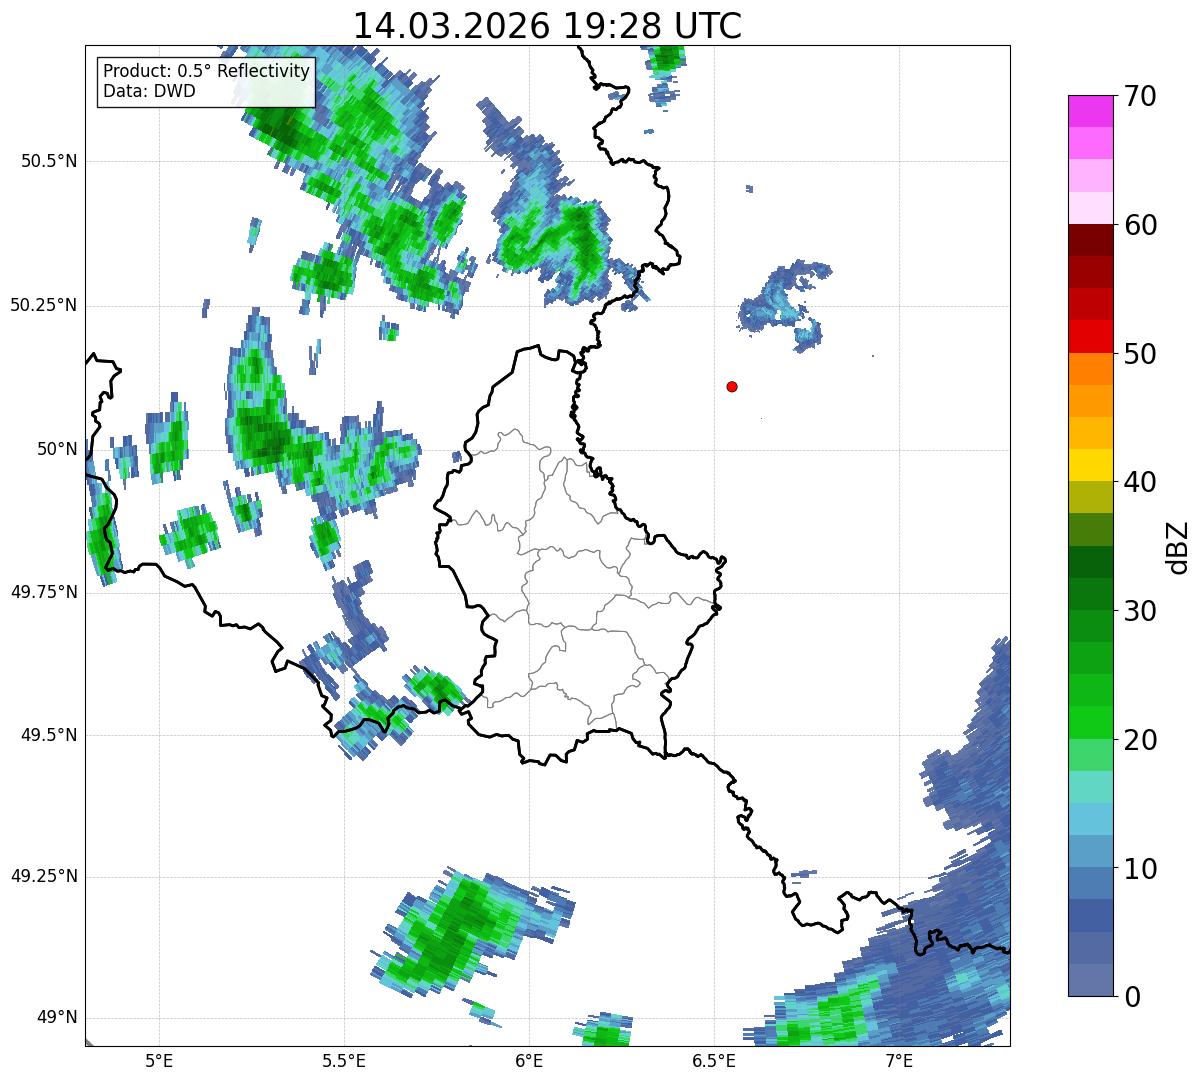Click the 5°E longitude label
Viewport: 1202px width, 1081px height.
(159, 1060)
